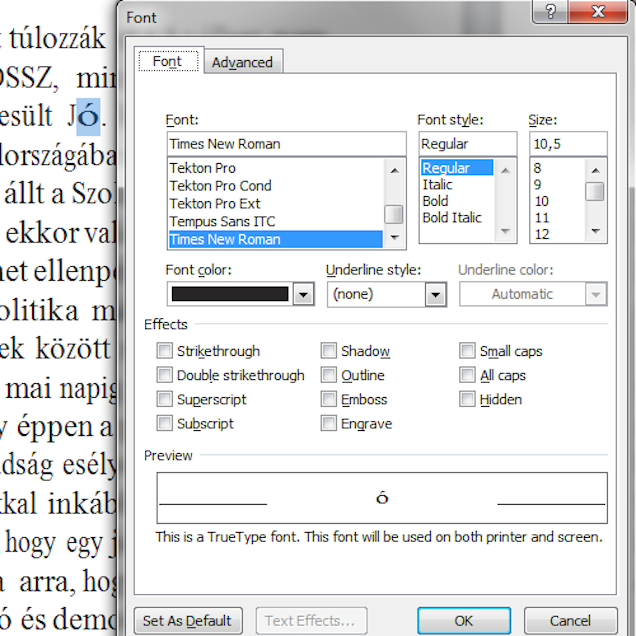Click the size list scroll down arrow
Screen dimensions: 636x636
[595, 232]
